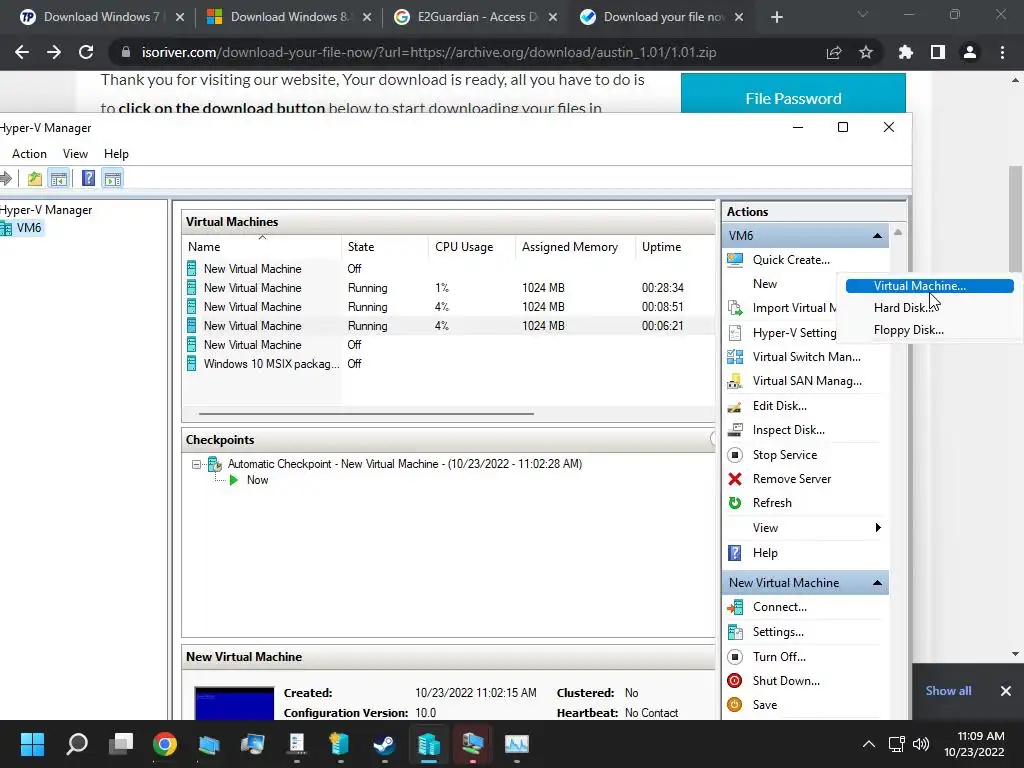The image size is (1024, 768).
Task: Open Hyper-V Settings icon in Actions pane
Action: click(x=735, y=332)
